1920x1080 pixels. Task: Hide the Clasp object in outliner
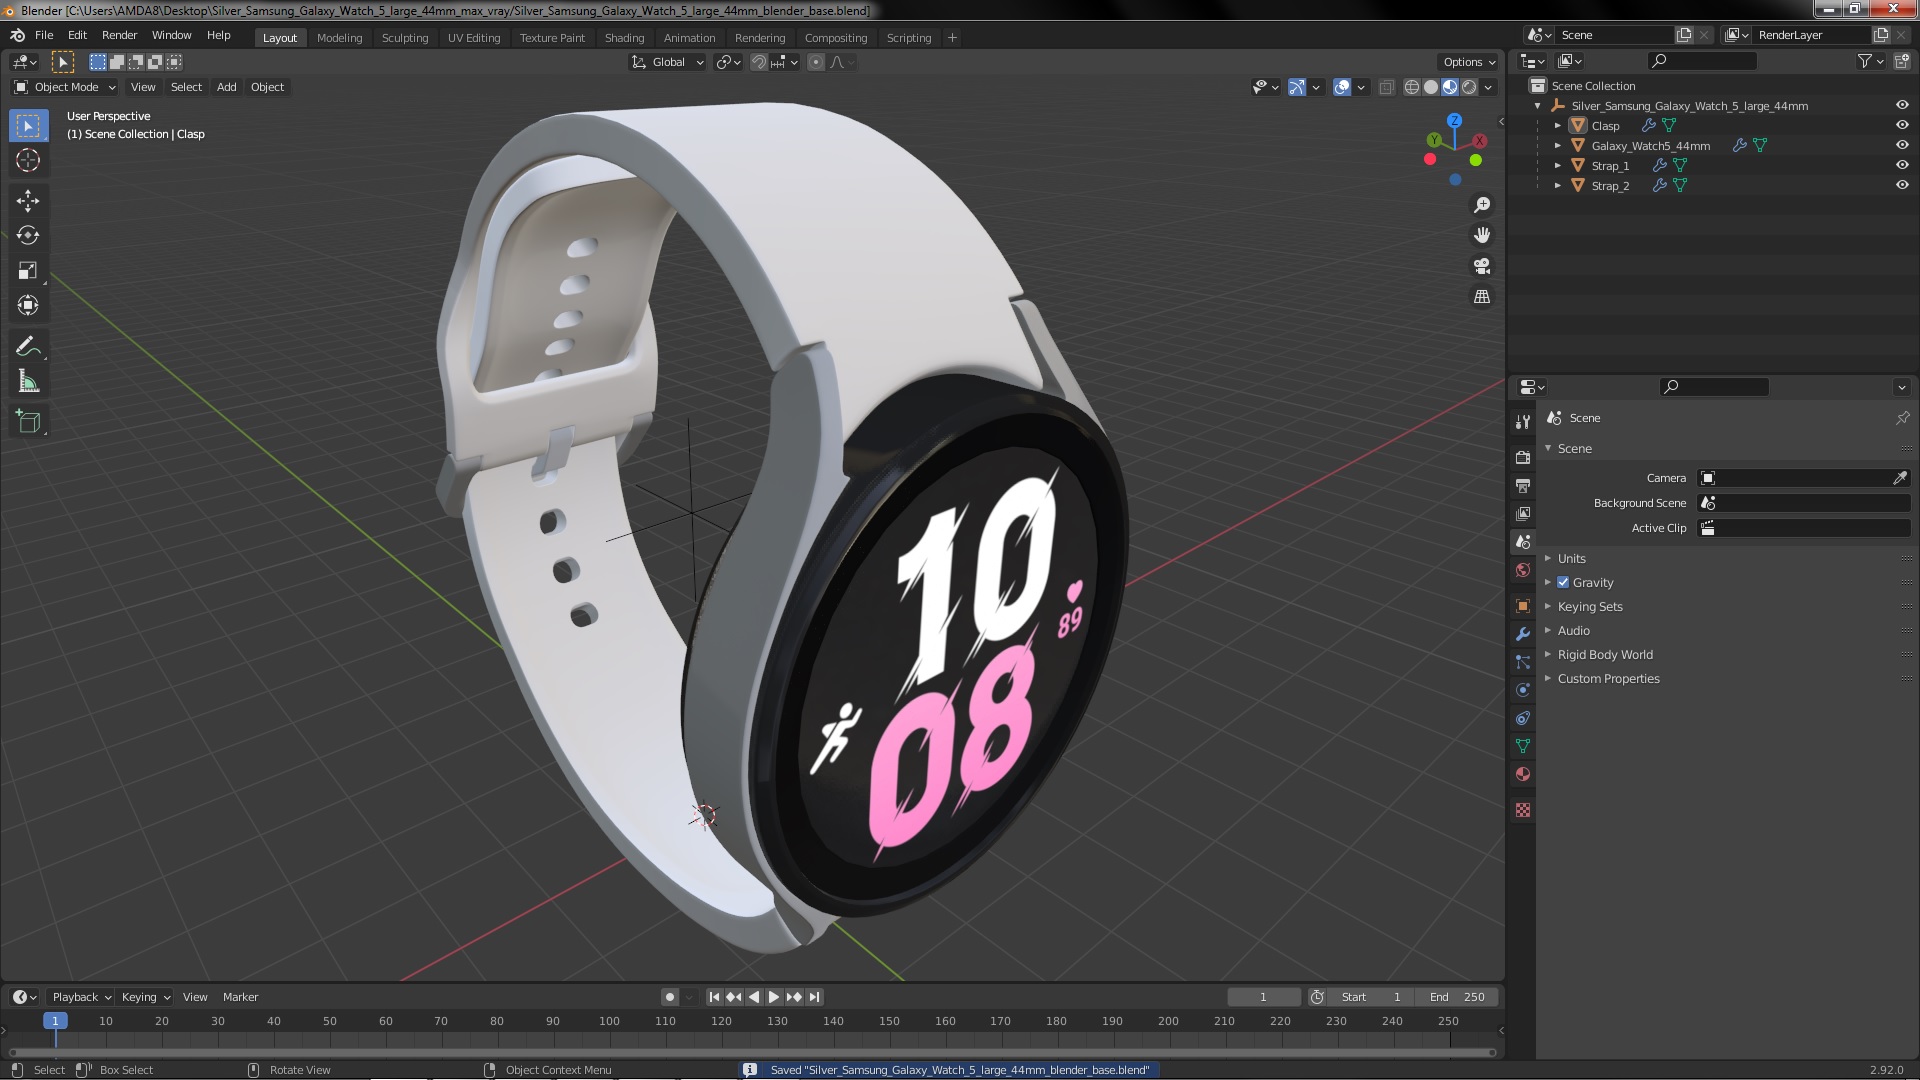coord(1902,125)
